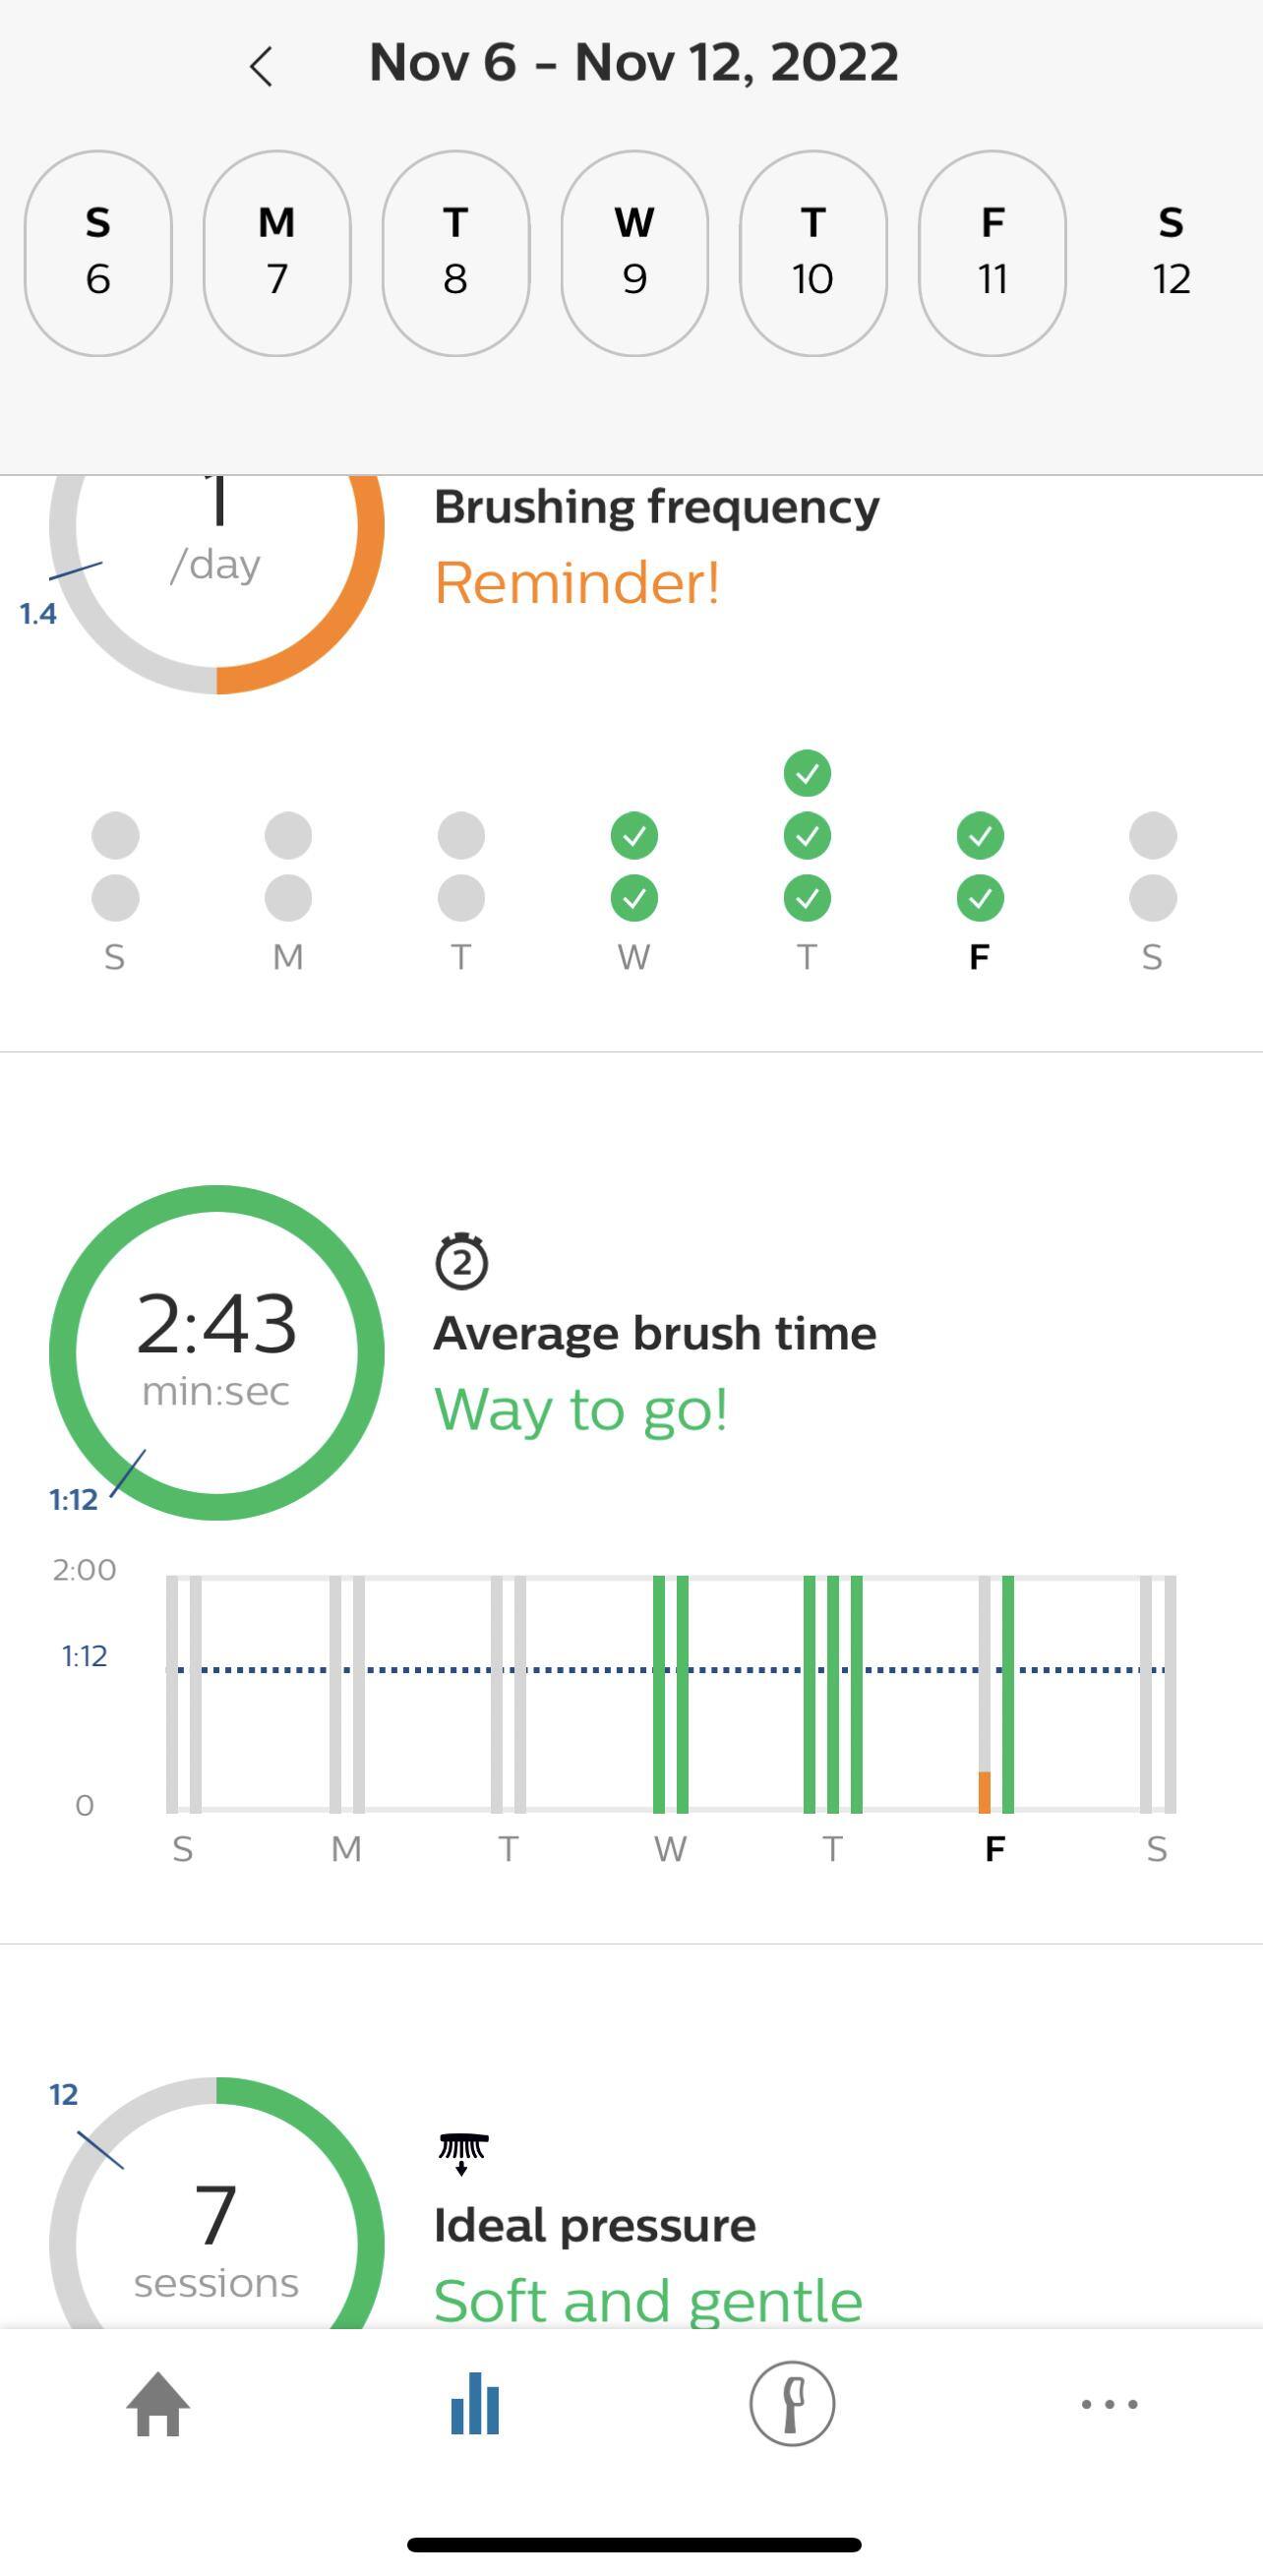The height and width of the screenshot is (2576, 1263).
Task: Select Thursday 10 day pill
Action: coord(813,253)
